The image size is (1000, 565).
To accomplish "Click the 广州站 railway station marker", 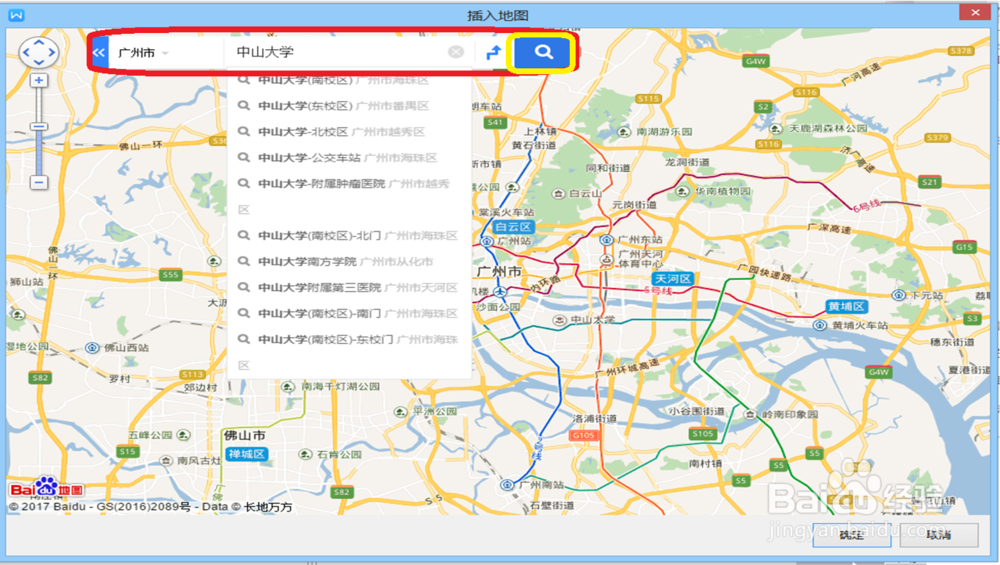I will point(487,241).
